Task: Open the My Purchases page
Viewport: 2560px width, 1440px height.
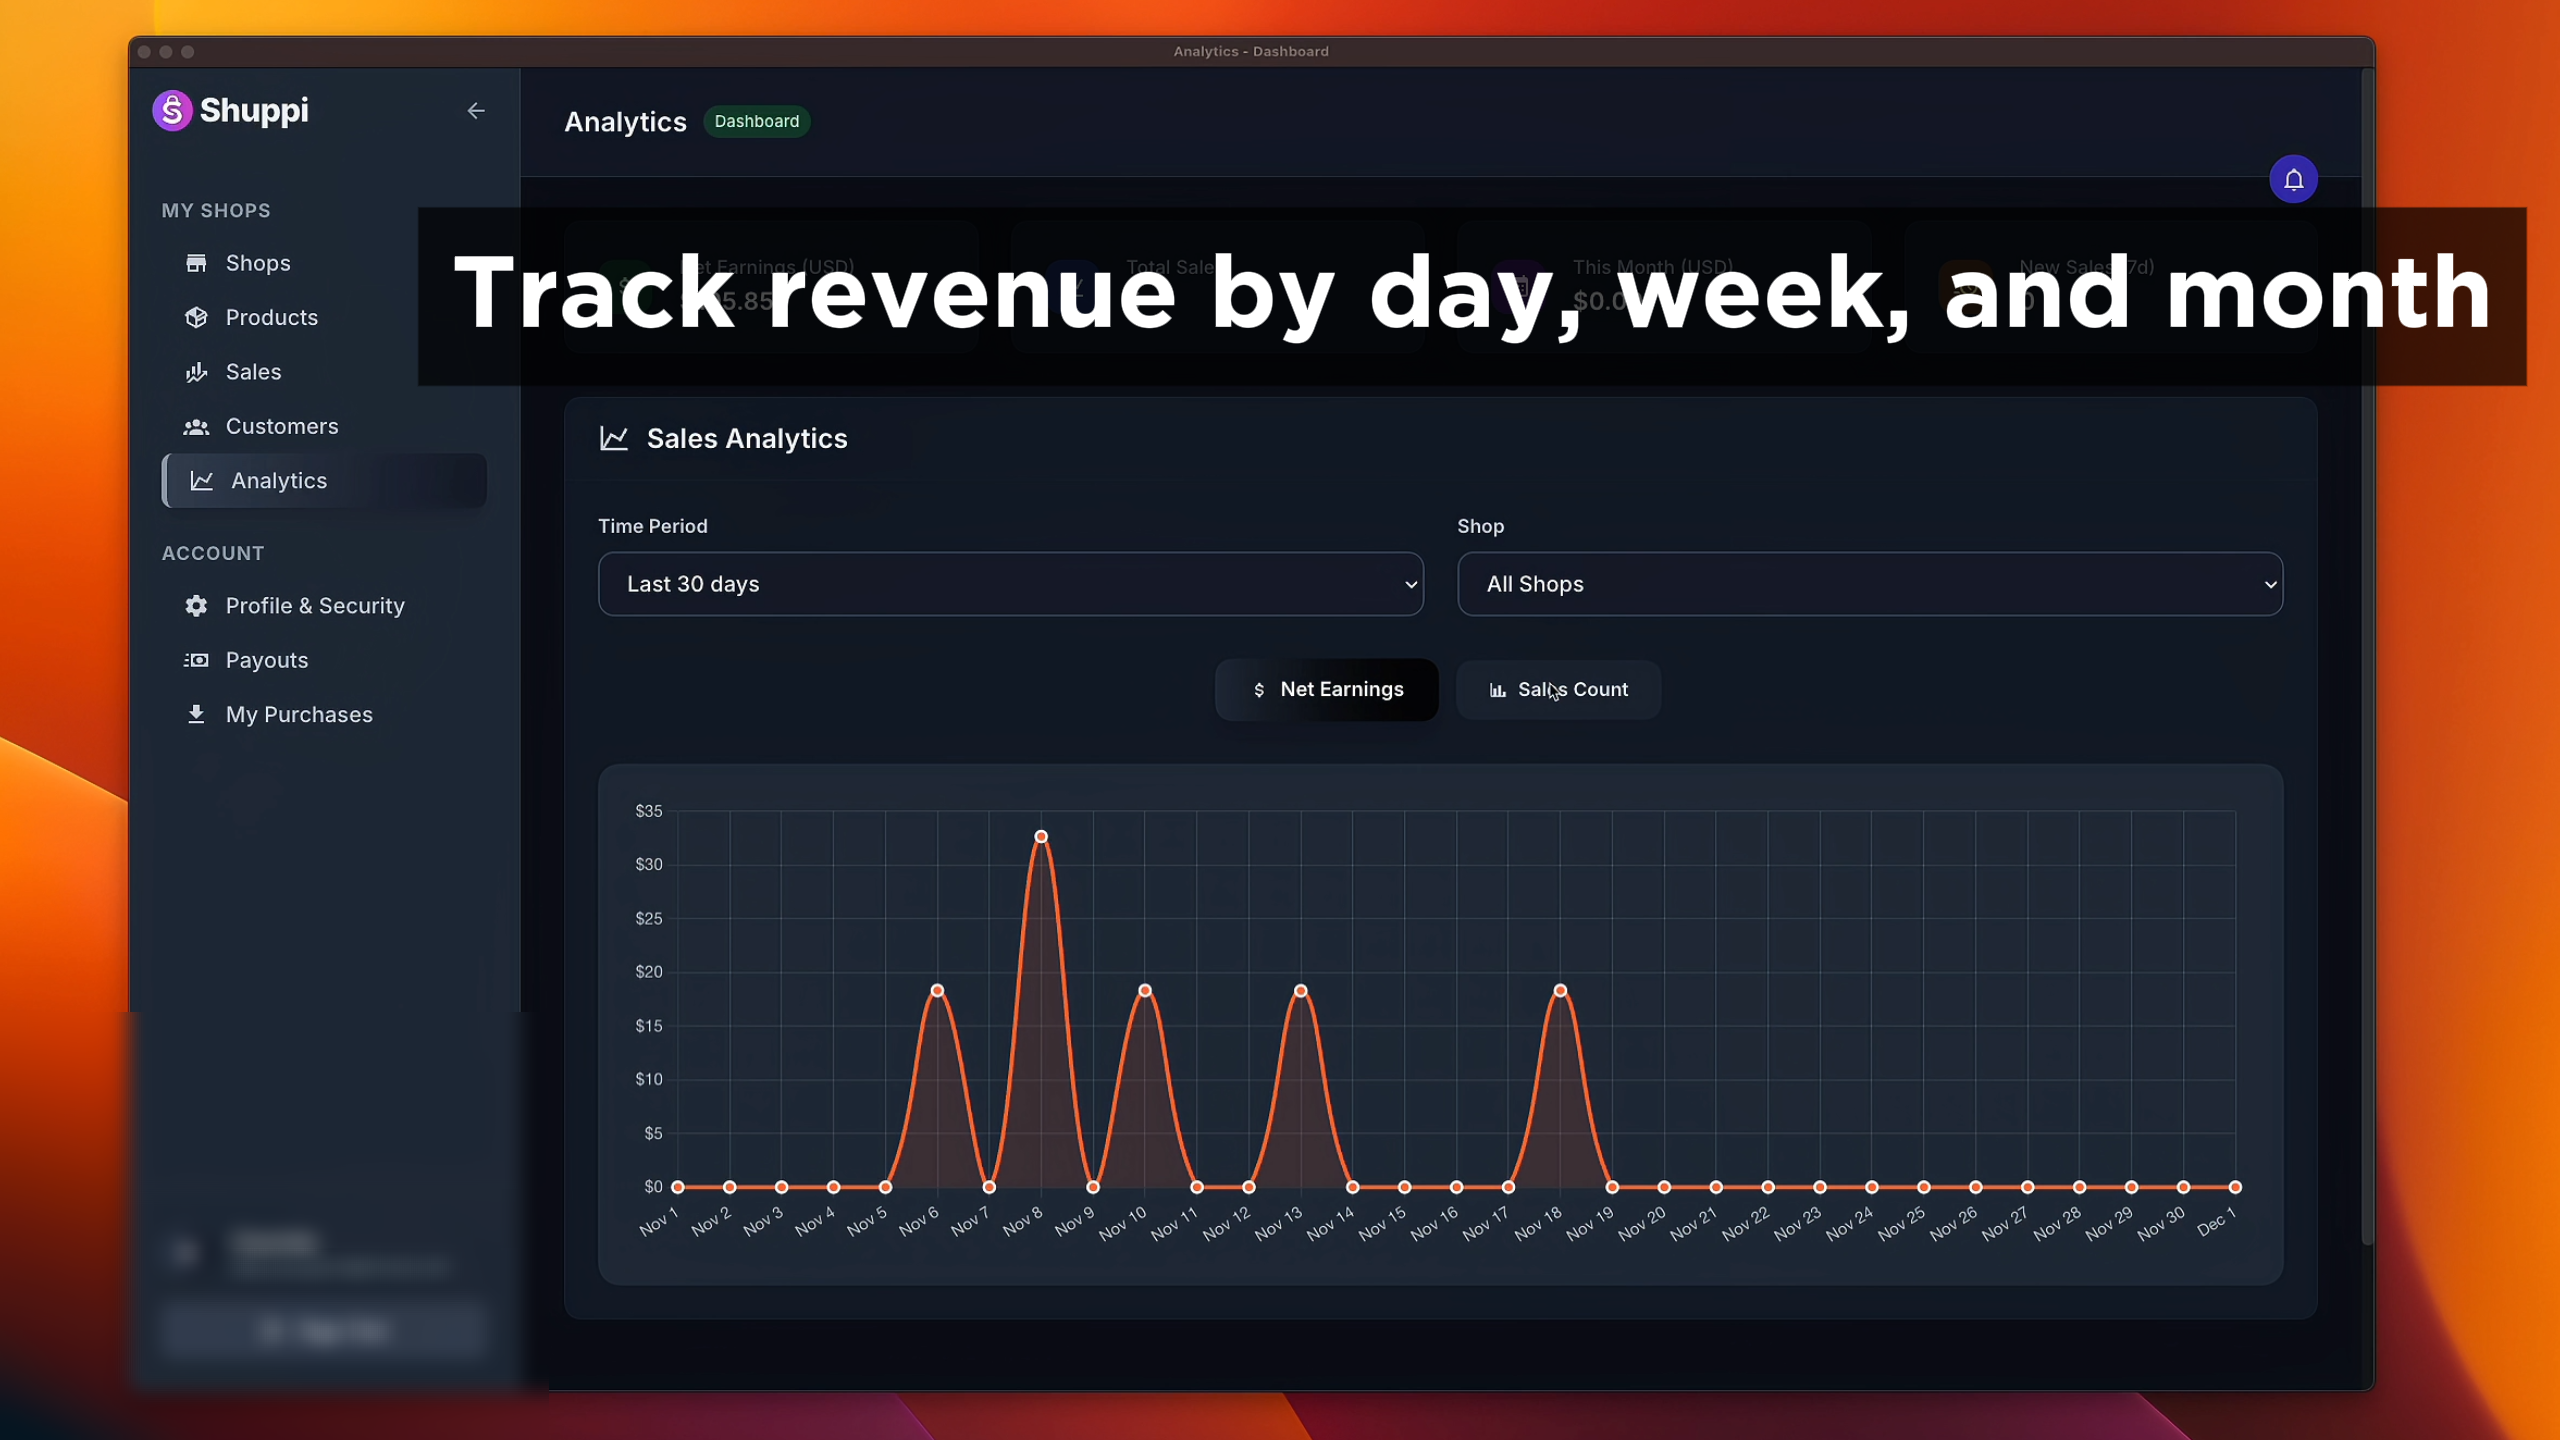Action: [x=298, y=714]
